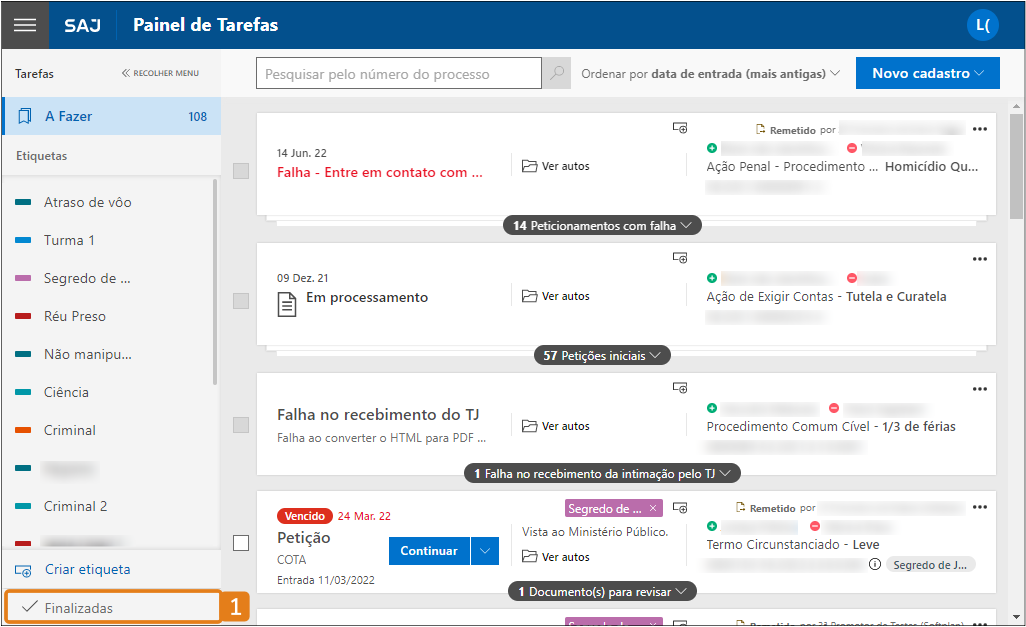Open Novo cadastro
Image resolution: width=1026 pixels, height=627 pixels.
(926, 72)
